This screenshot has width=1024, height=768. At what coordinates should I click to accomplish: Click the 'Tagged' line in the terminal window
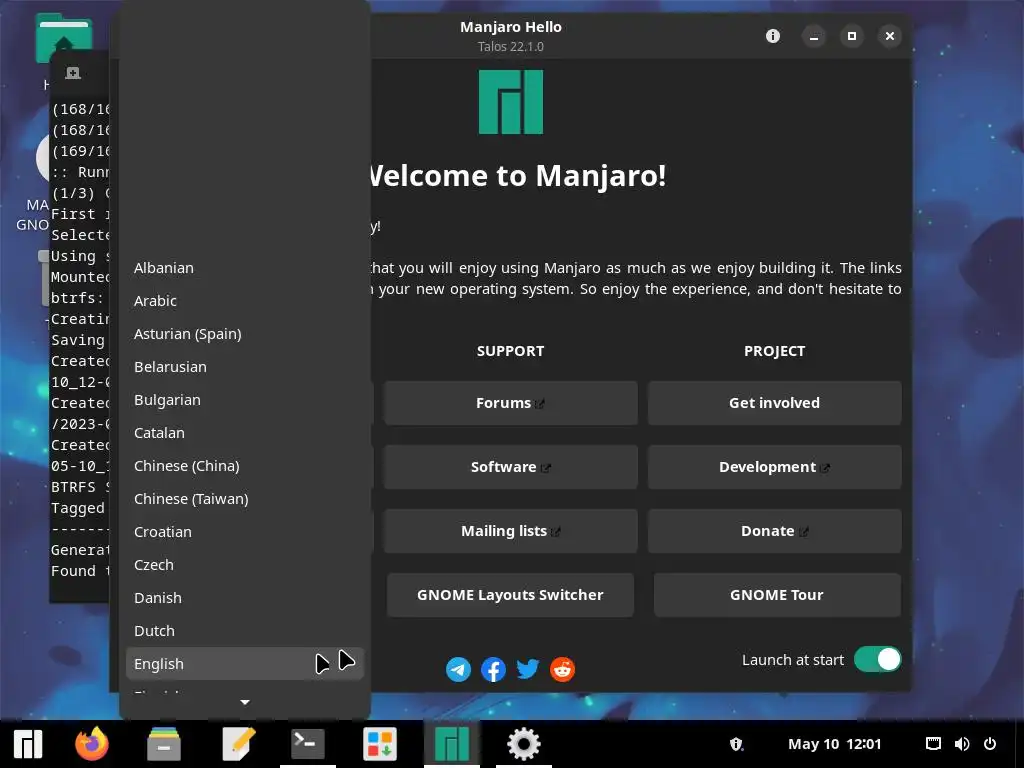coord(80,508)
